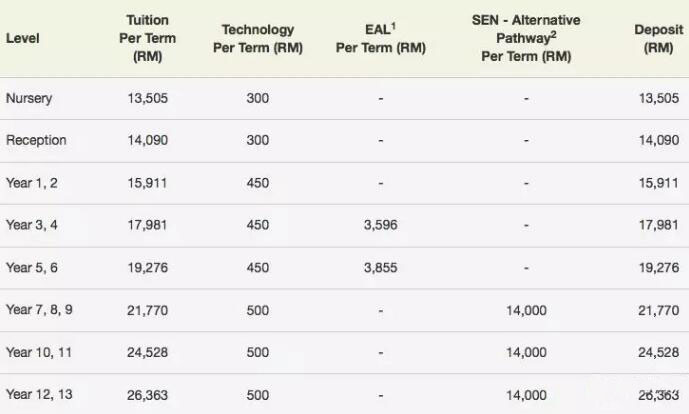Click the Technology Per Term header
The width and height of the screenshot is (689, 414).
258,39
